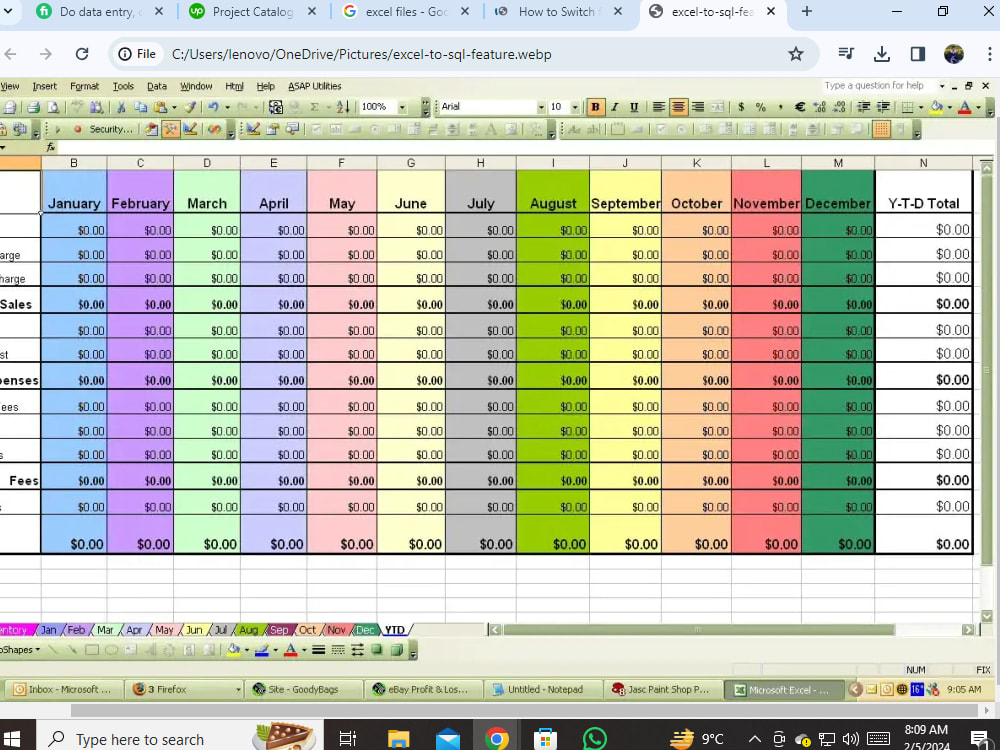Toggle Italic formatting
Viewport: 1000px width, 750px height.
click(x=615, y=106)
